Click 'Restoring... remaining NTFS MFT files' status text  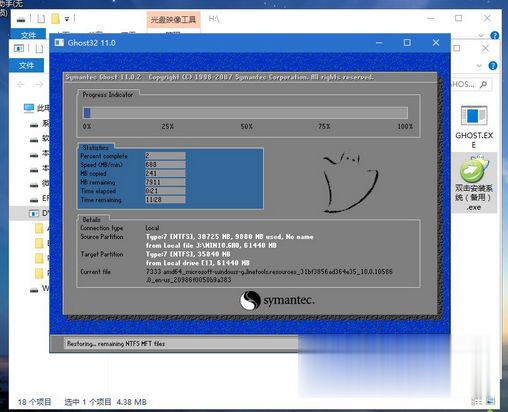click(x=116, y=344)
